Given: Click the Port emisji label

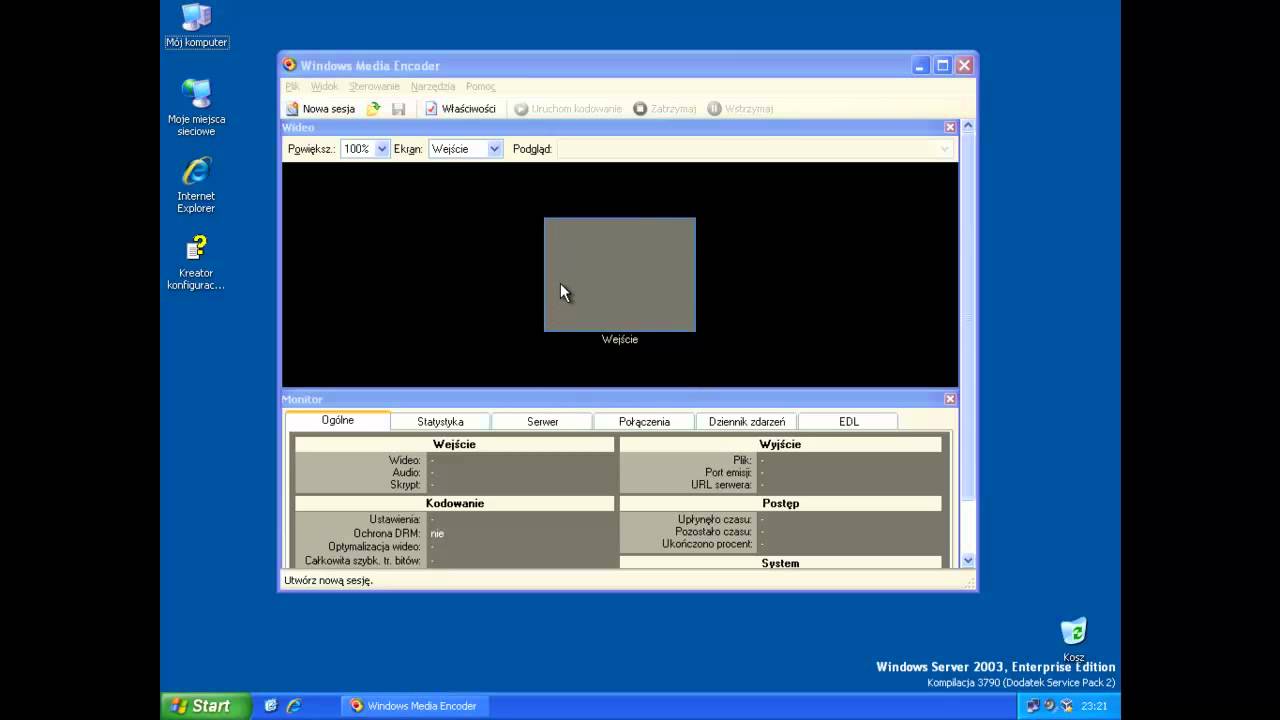Looking at the screenshot, I should coord(728,473).
